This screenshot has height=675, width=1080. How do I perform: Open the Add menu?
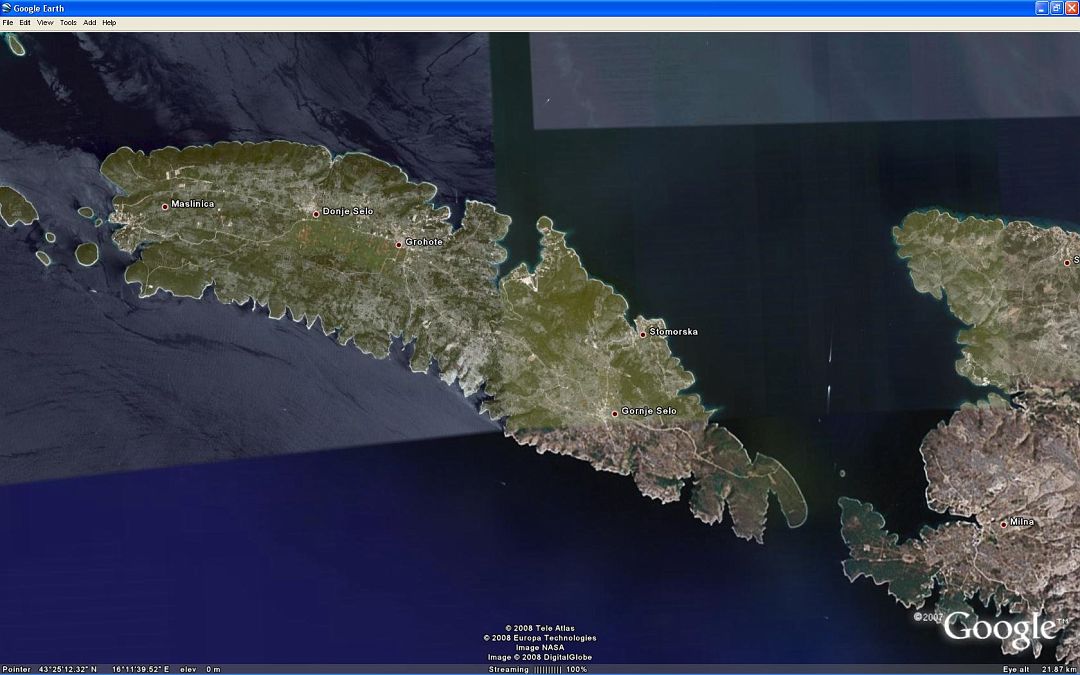point(90,22)
